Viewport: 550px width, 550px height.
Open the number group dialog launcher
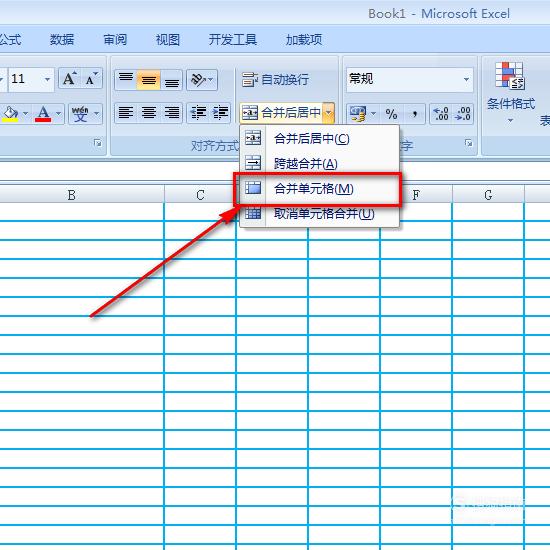(x=468, y=143)
